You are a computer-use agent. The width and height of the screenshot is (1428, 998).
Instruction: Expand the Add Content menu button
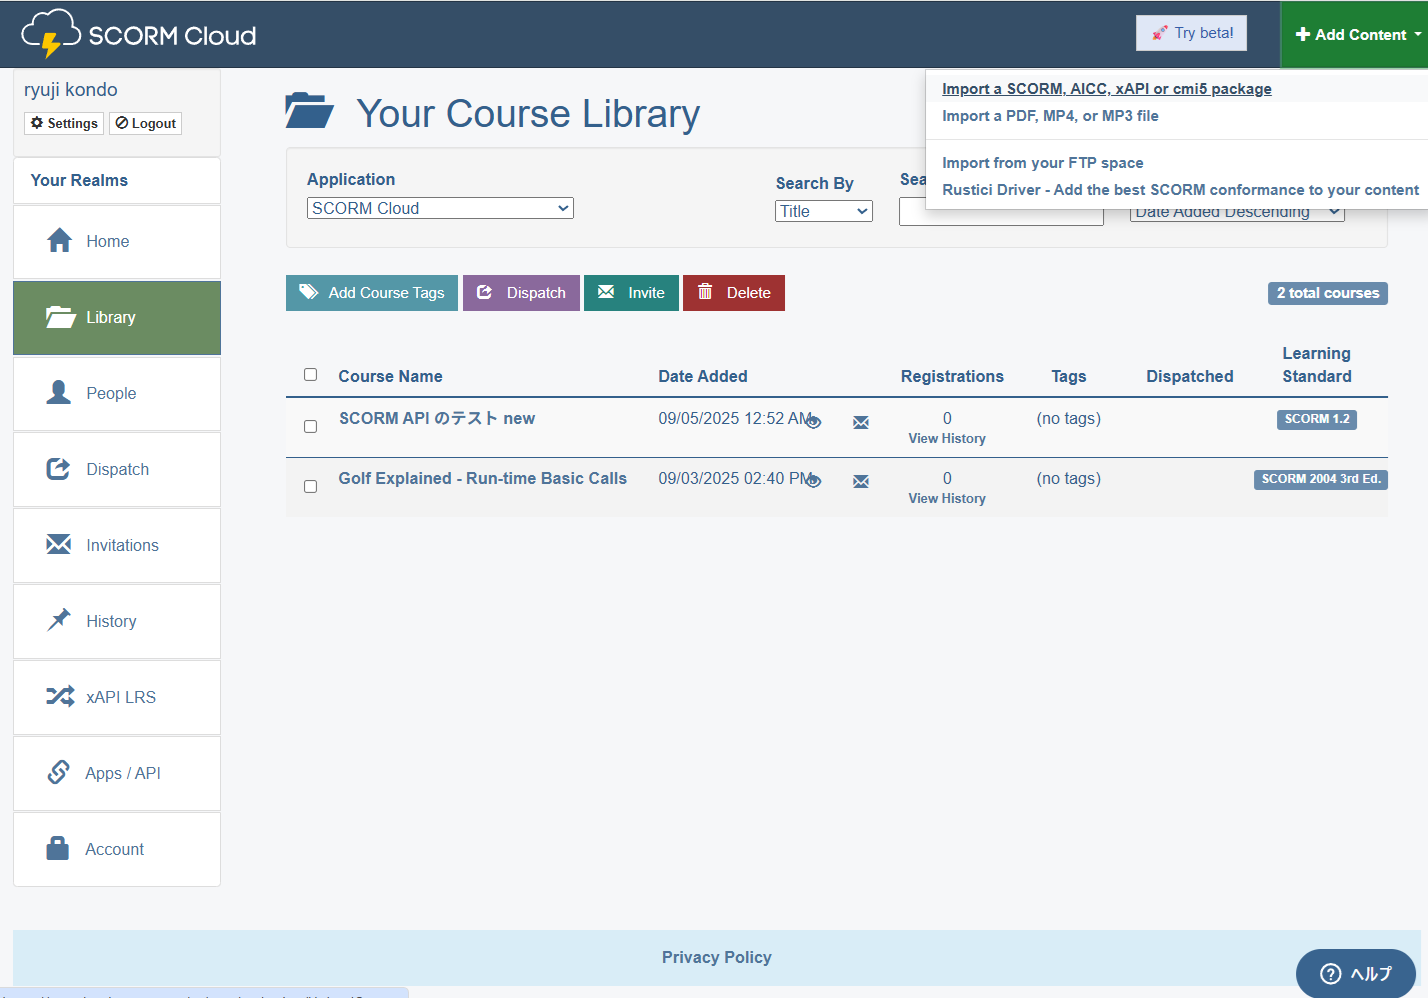coord(1355,34)
